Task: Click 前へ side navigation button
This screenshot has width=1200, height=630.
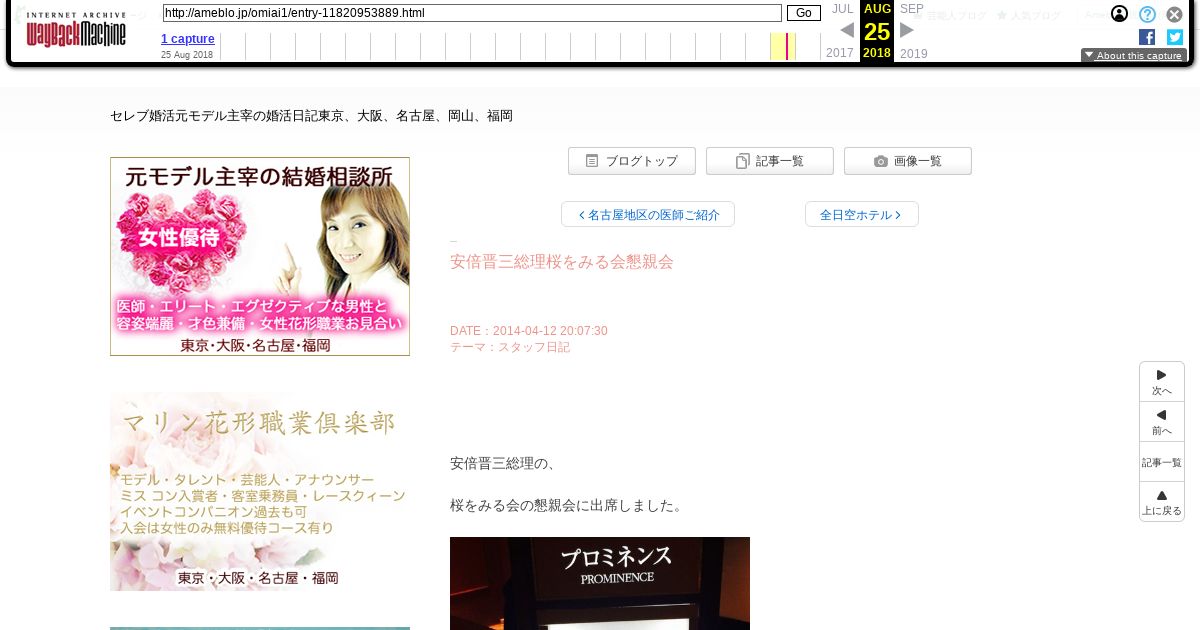Action: (x=1162, y=422)
